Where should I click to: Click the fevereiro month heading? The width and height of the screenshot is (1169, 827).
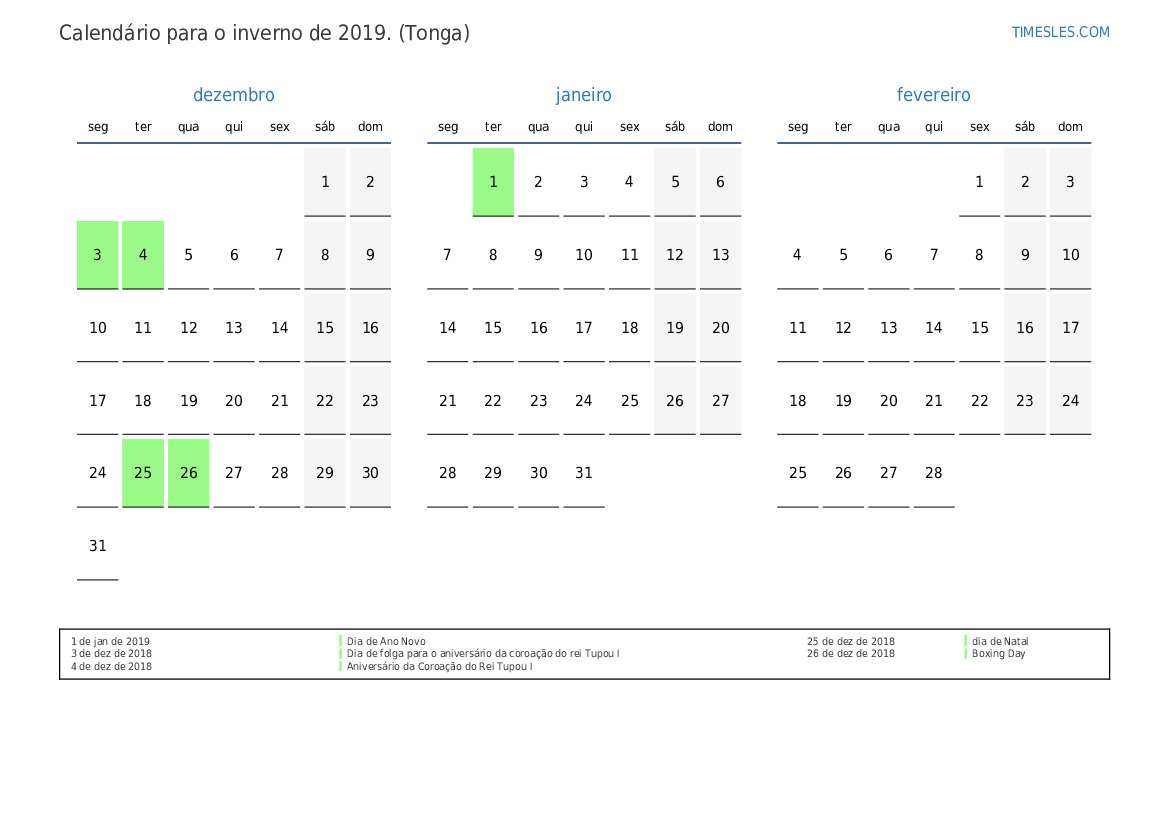[x=933, y=95]
